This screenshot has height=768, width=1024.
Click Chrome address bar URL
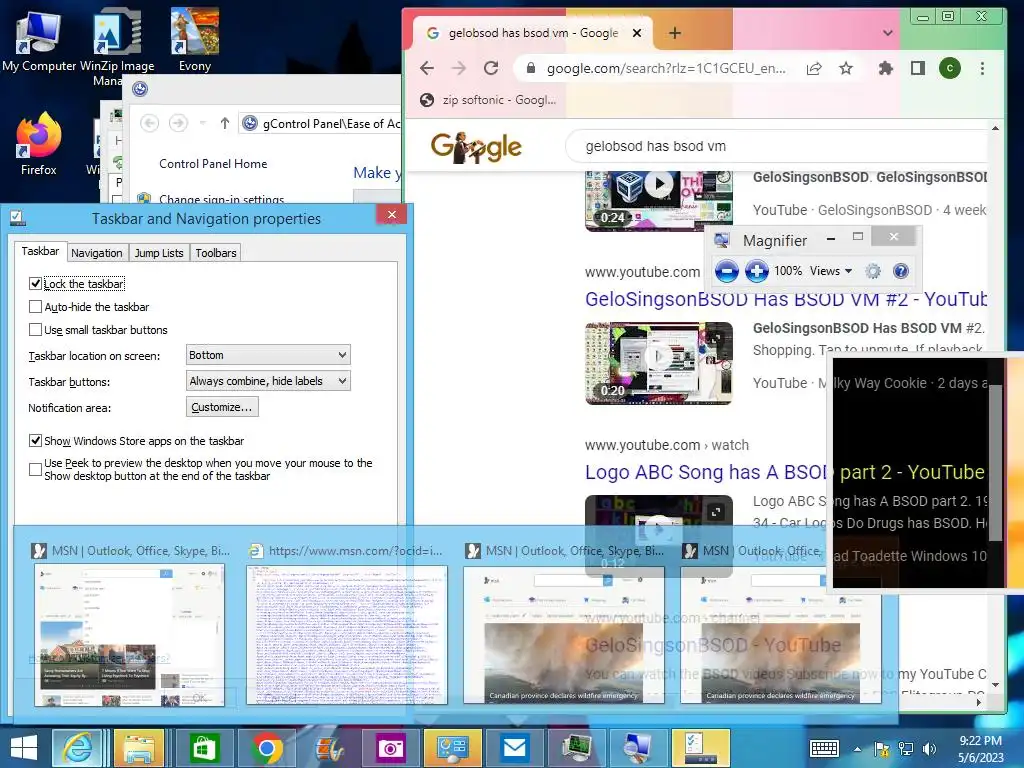tap(666, 68)
